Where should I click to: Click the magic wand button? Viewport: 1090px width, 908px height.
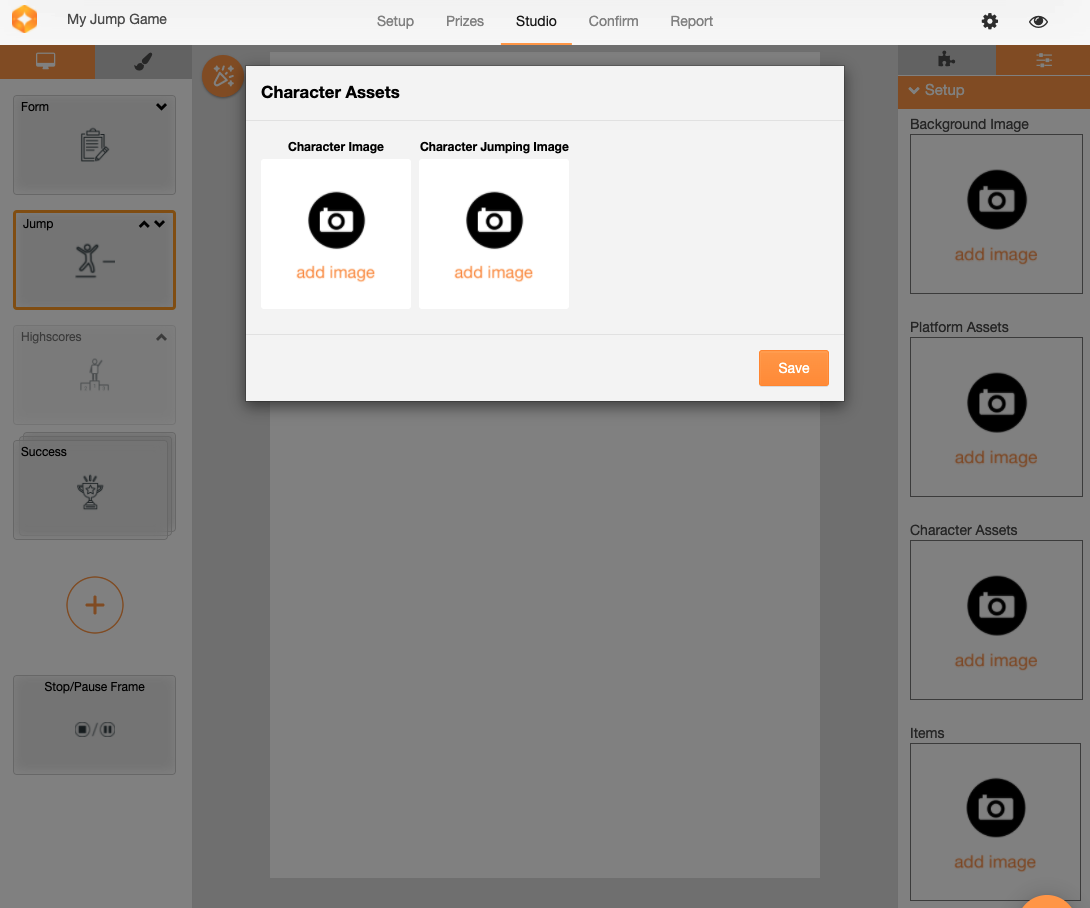point(222,76)
